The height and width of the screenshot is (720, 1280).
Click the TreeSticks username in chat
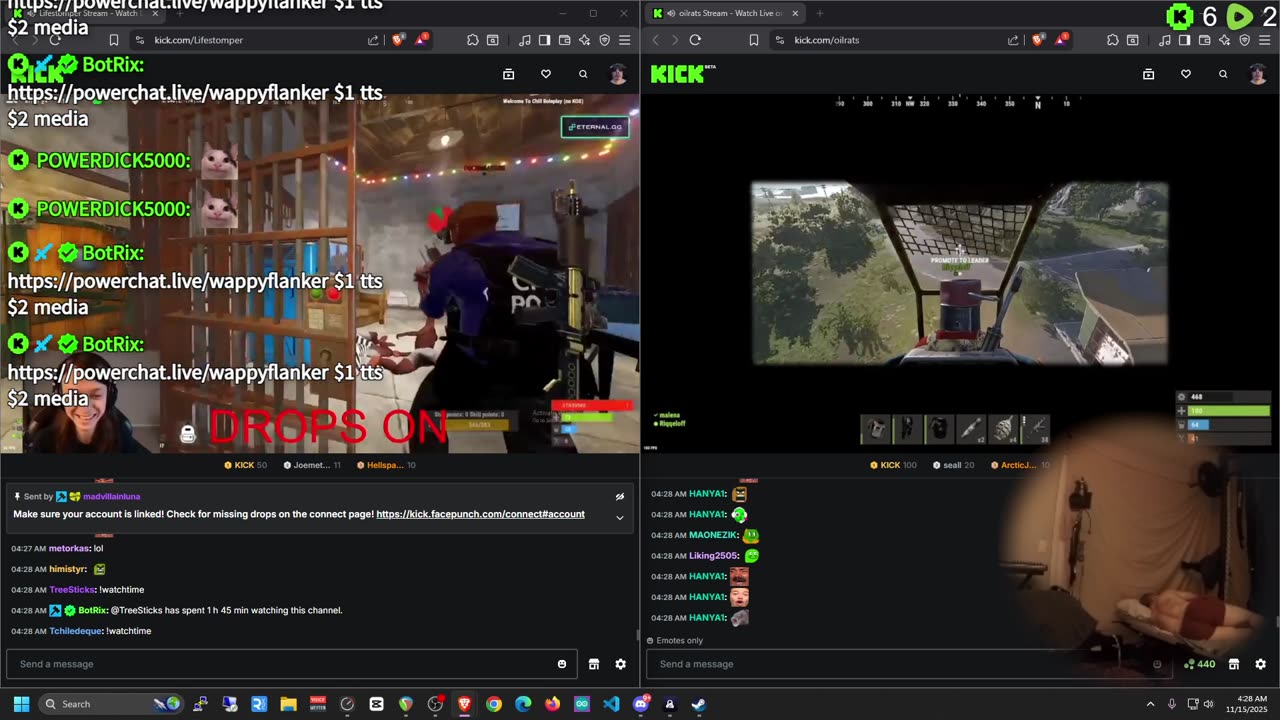pos(71,590)
